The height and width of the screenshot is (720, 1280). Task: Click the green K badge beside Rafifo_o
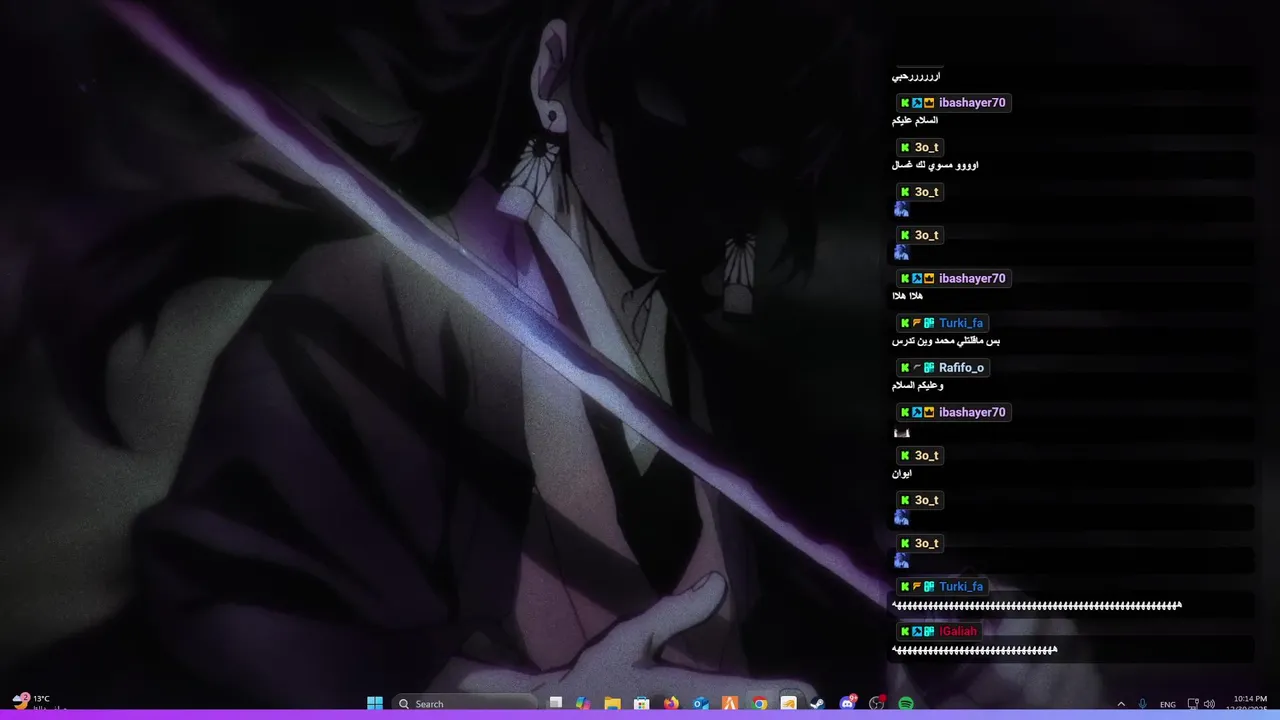tap(905, 368)
